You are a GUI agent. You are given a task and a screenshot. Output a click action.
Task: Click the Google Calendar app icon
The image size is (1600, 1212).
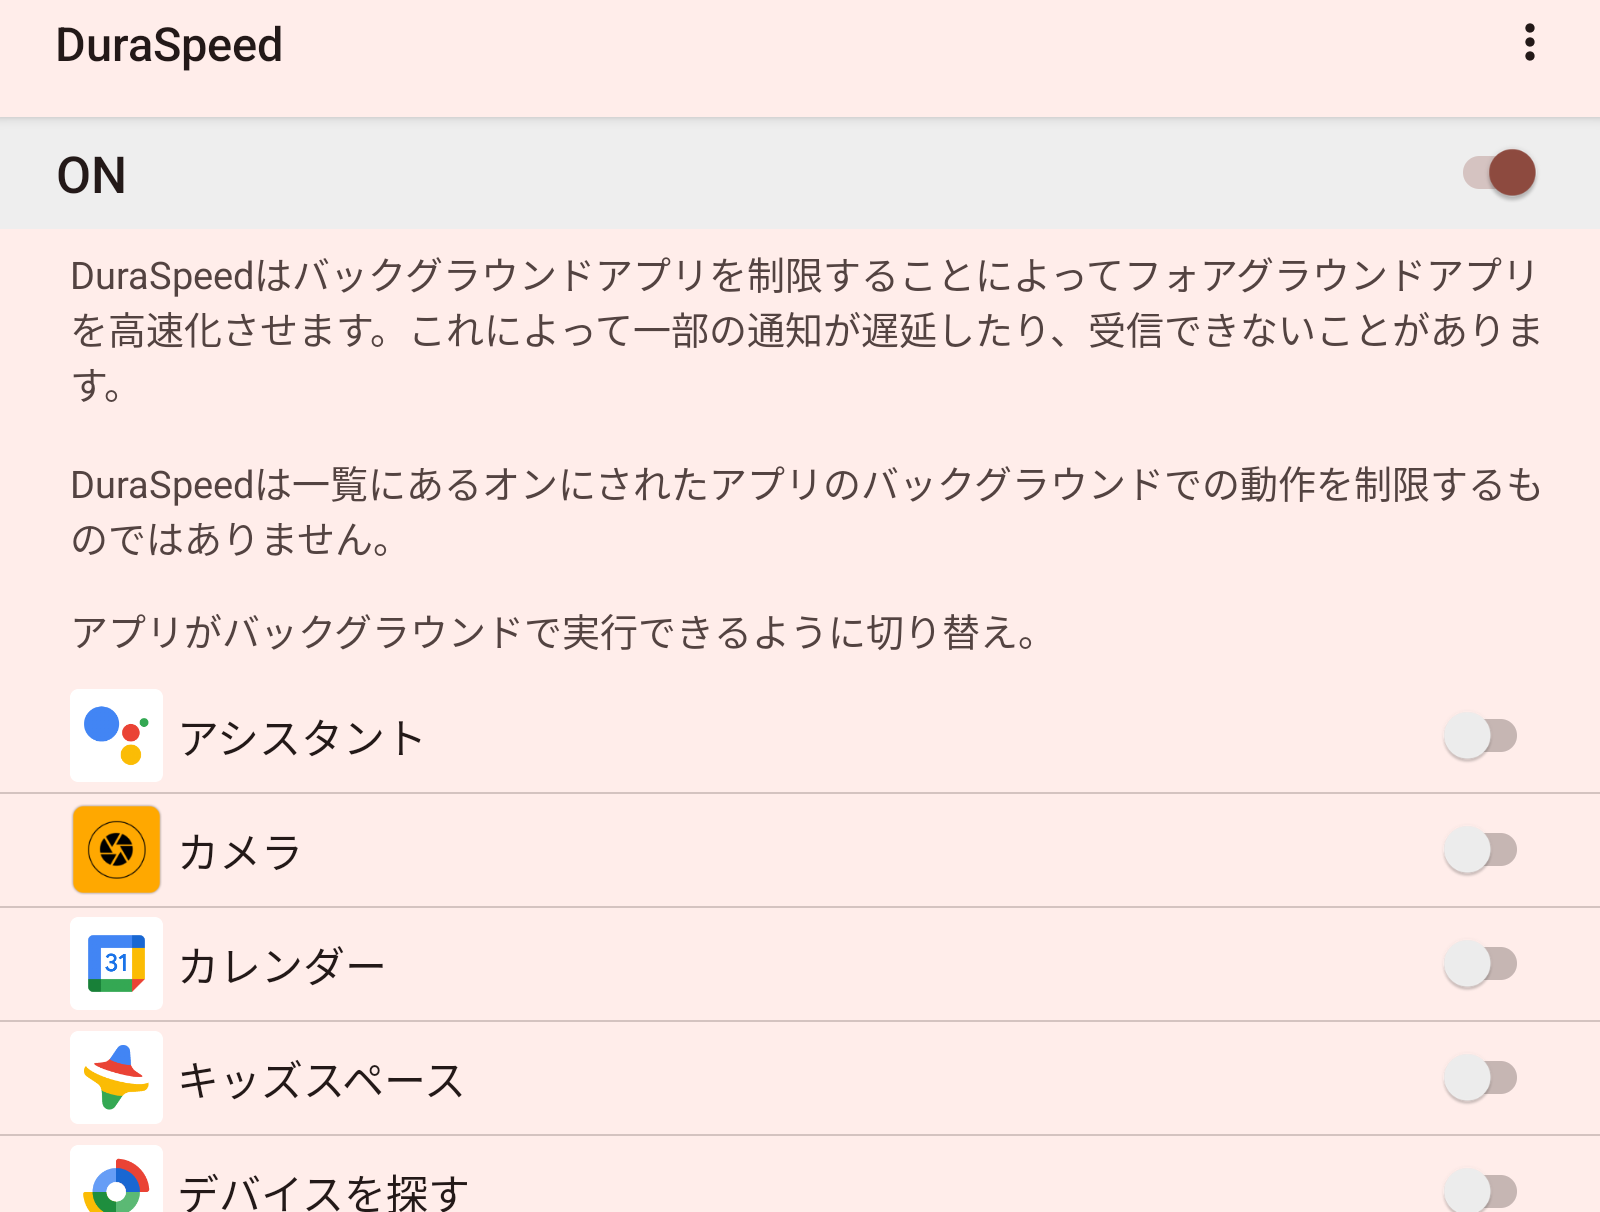pos(116,964)
